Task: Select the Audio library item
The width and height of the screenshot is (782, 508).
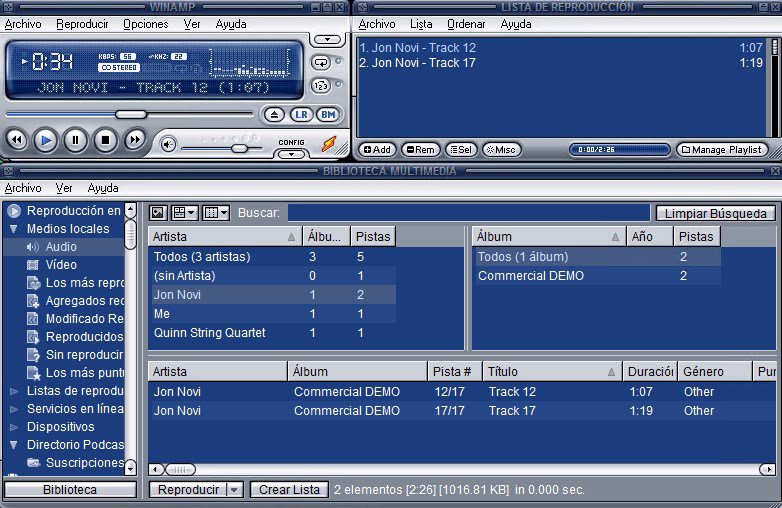Action: [x=61, y=247]
